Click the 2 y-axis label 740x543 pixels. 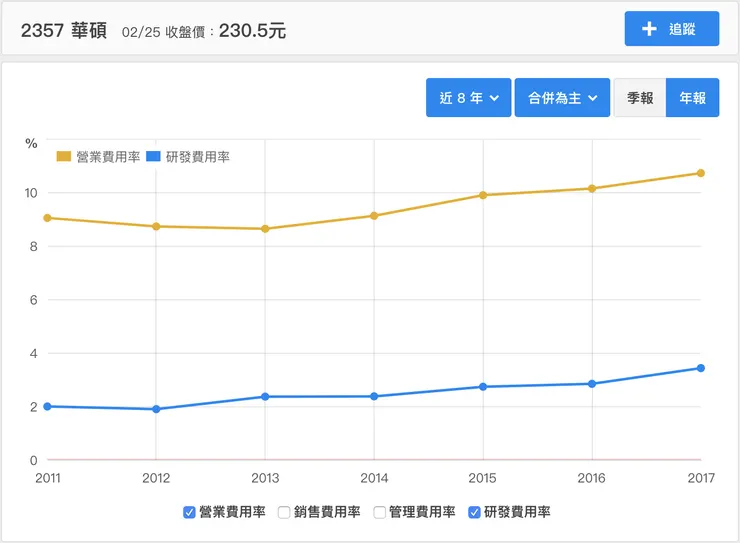[34, 407]
